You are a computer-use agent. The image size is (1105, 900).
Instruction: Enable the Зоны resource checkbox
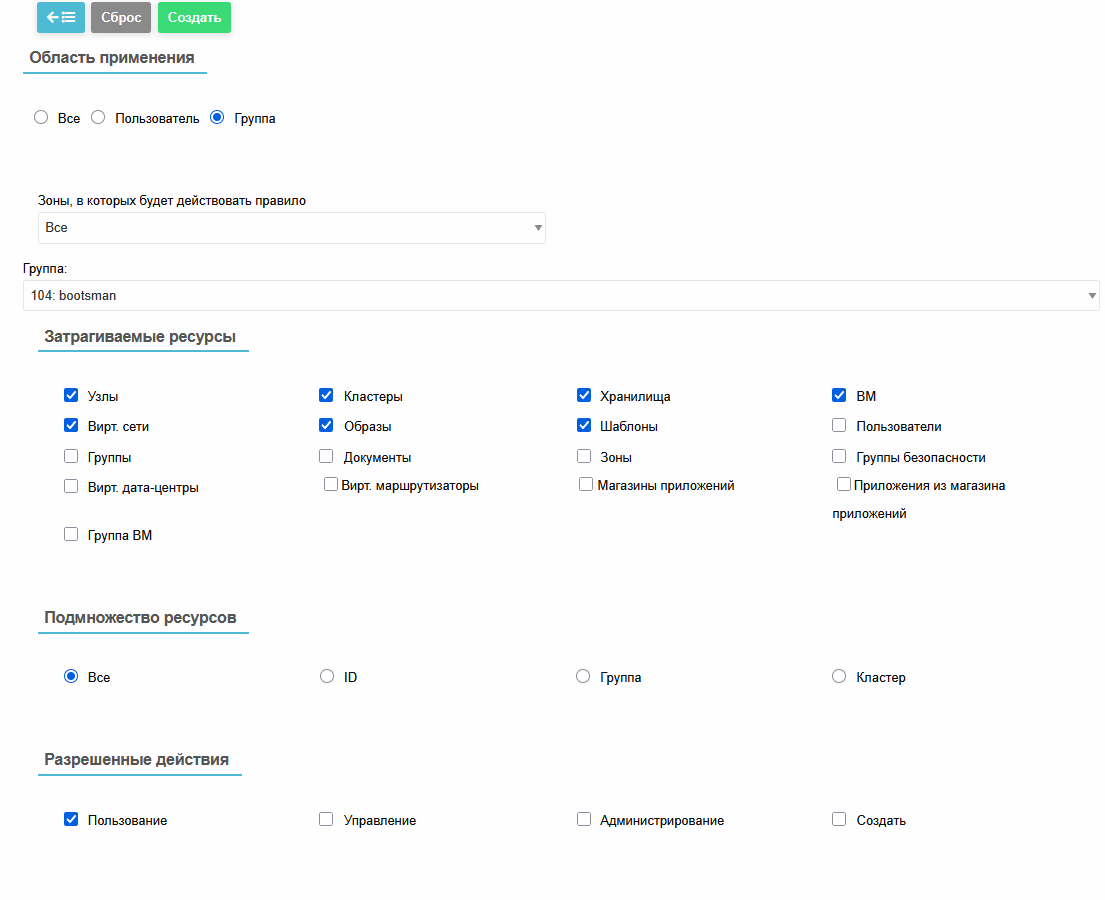[x=584, y=457]
